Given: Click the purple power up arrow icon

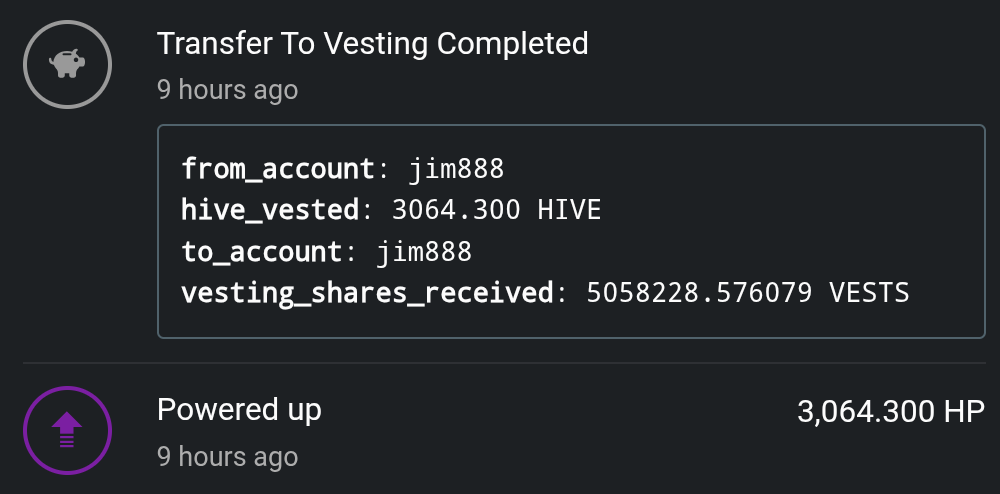Looking at the screenshot, I should [x=67, y=431].
